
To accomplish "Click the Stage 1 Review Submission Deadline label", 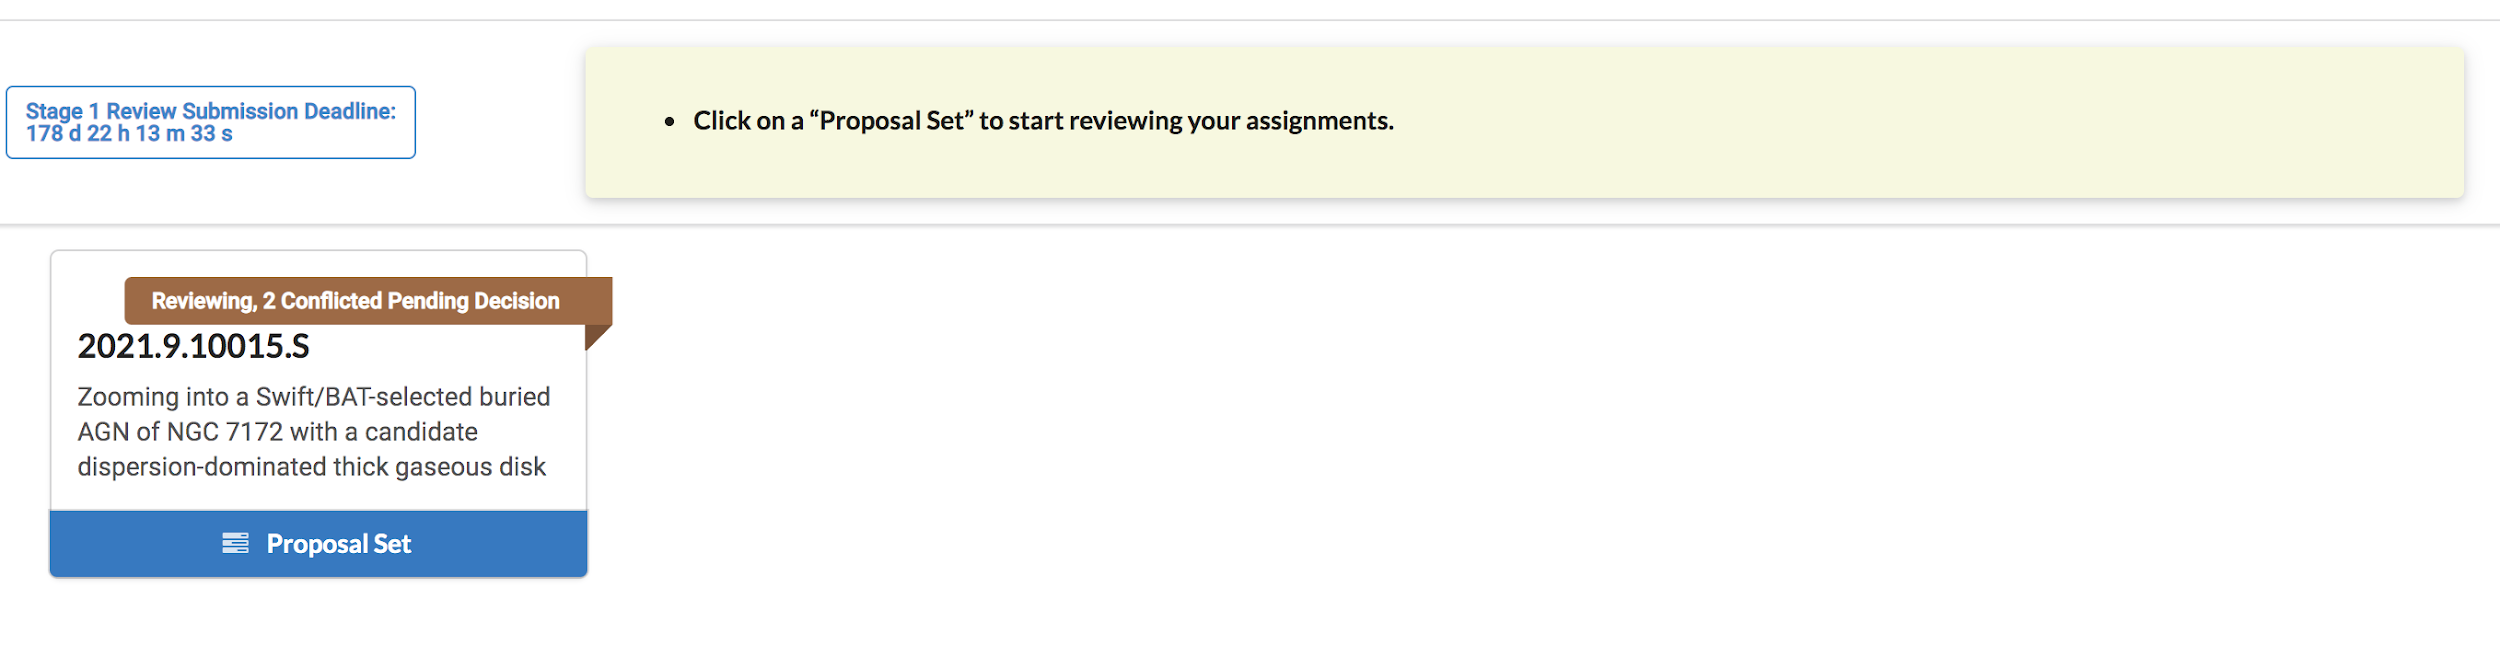I will tap(210, 111).
